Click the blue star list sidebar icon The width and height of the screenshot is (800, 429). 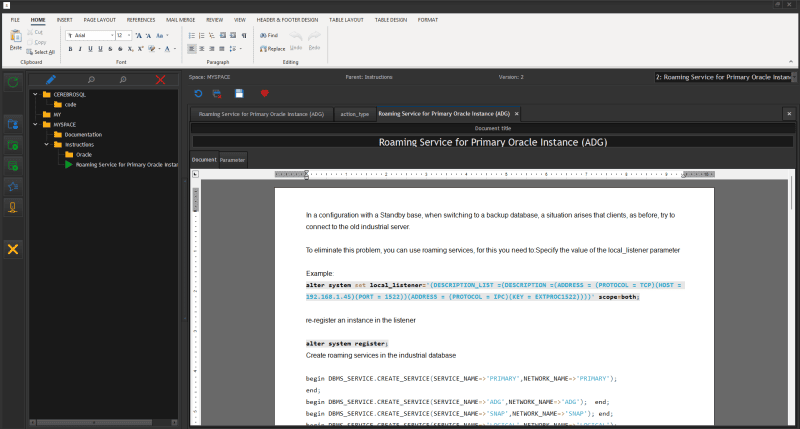[x=13, y=187]
